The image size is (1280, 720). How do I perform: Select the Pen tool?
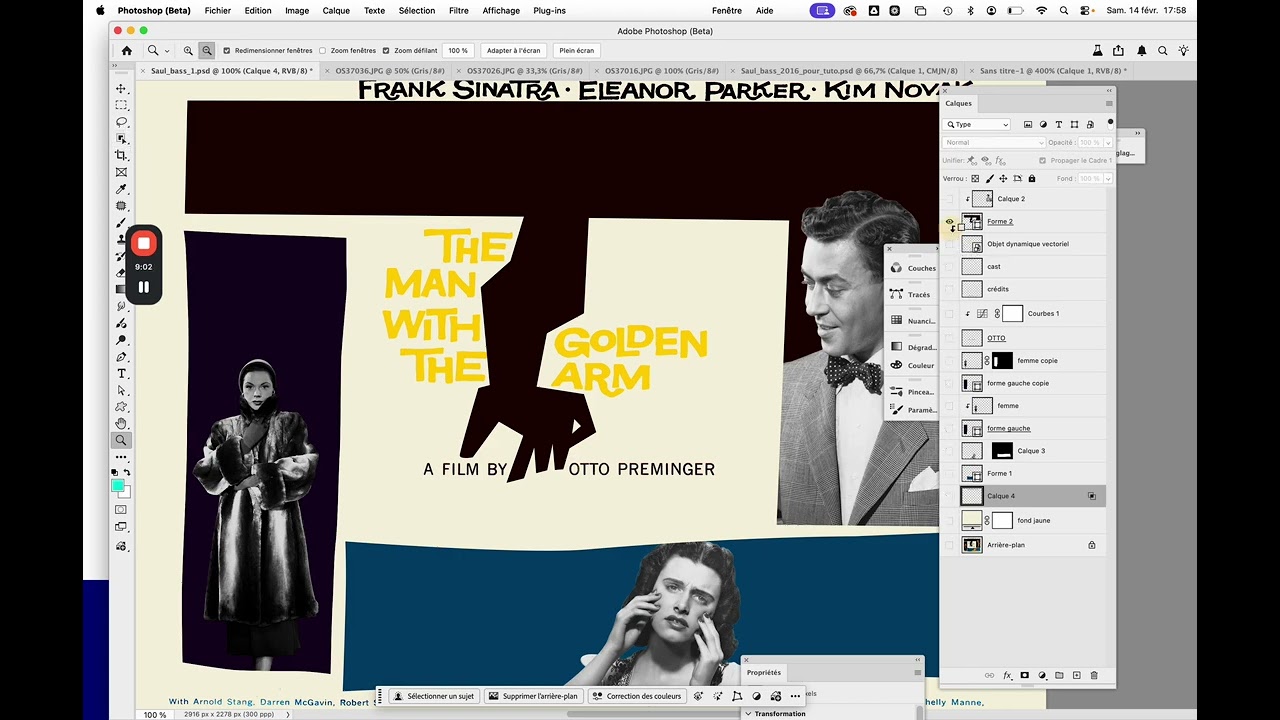pos(121,356)
